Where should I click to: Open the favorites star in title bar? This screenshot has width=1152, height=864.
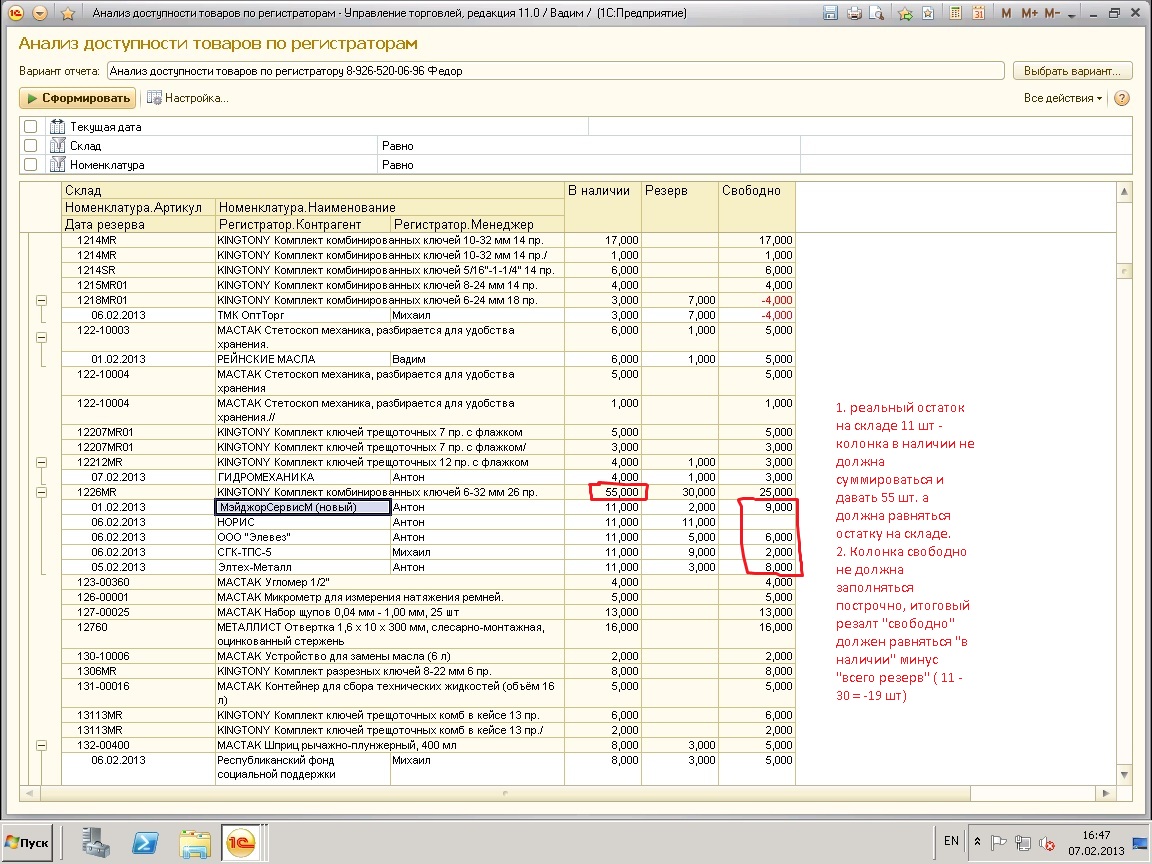(x=68, y=13)
